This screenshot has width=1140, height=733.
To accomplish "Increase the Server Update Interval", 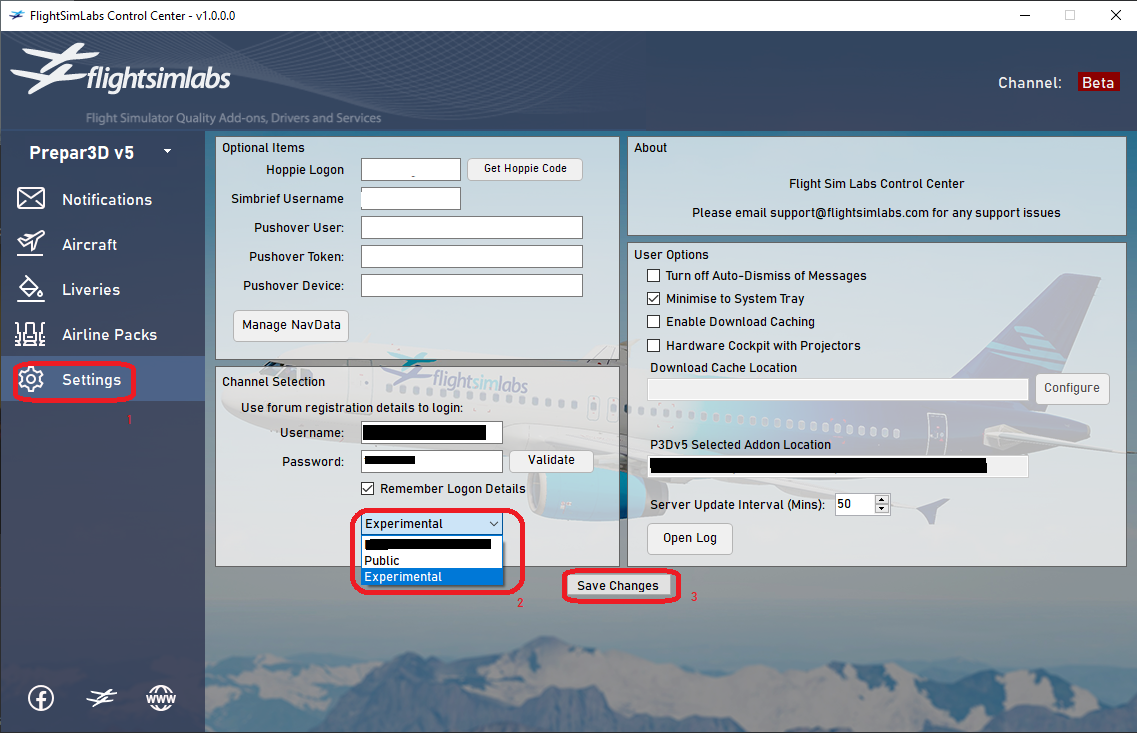I will click(x=882, y=500).
